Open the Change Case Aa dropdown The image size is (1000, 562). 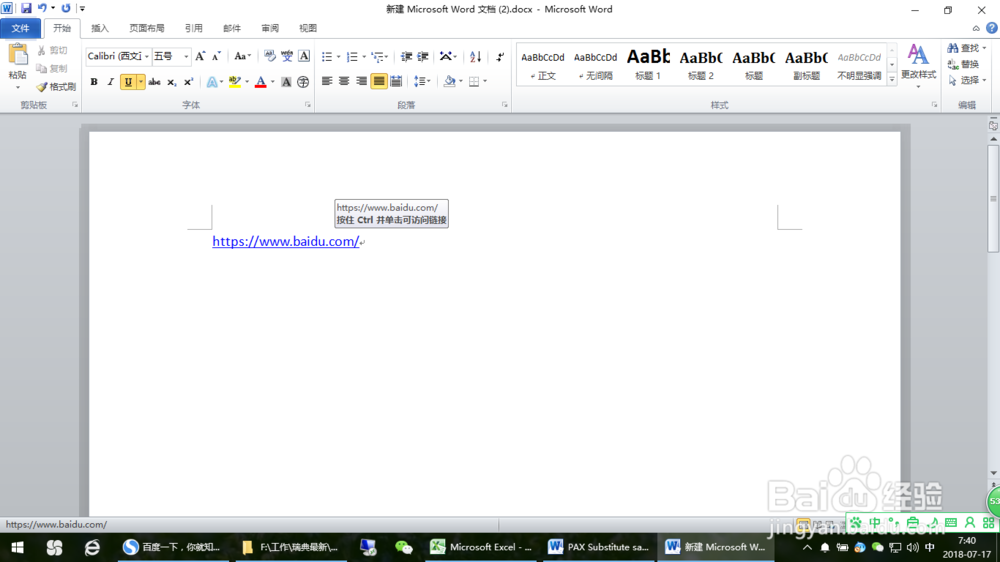click(242, 56)
